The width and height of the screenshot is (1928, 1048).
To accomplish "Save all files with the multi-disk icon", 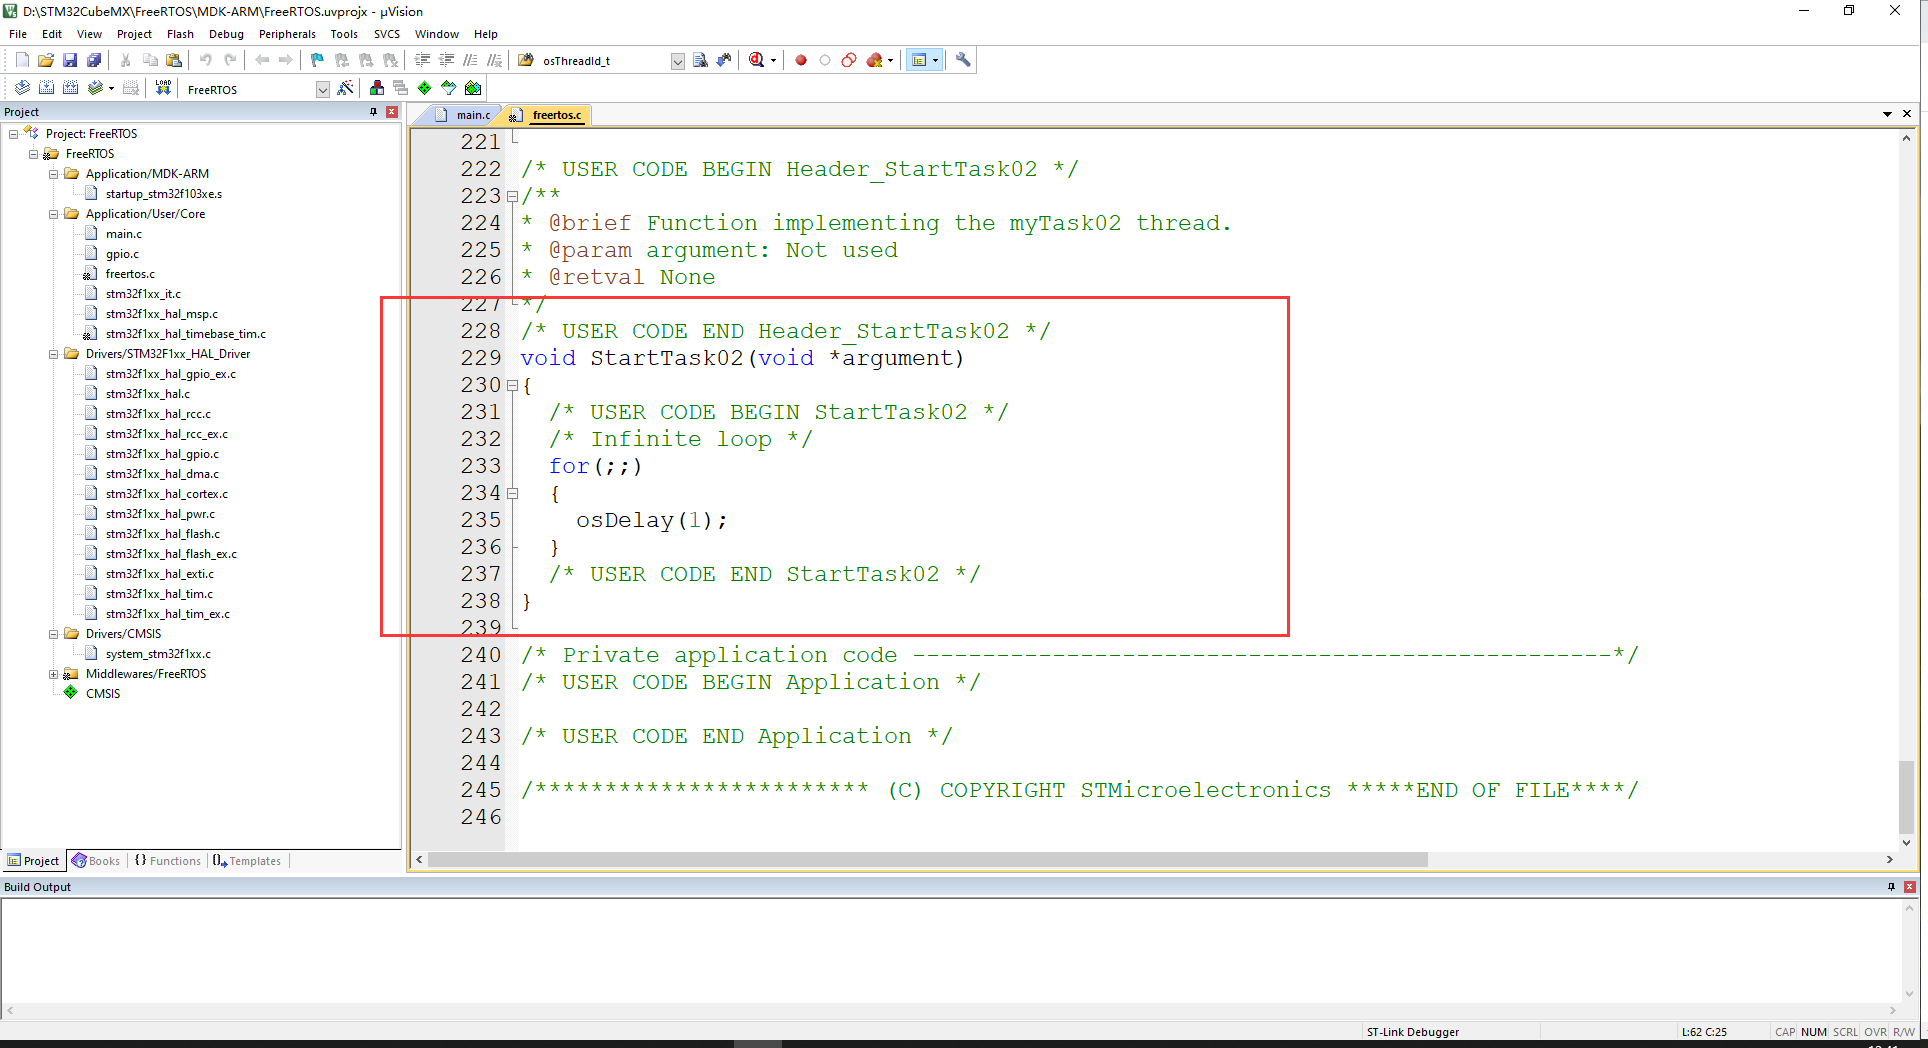I will tap(94, 60).
